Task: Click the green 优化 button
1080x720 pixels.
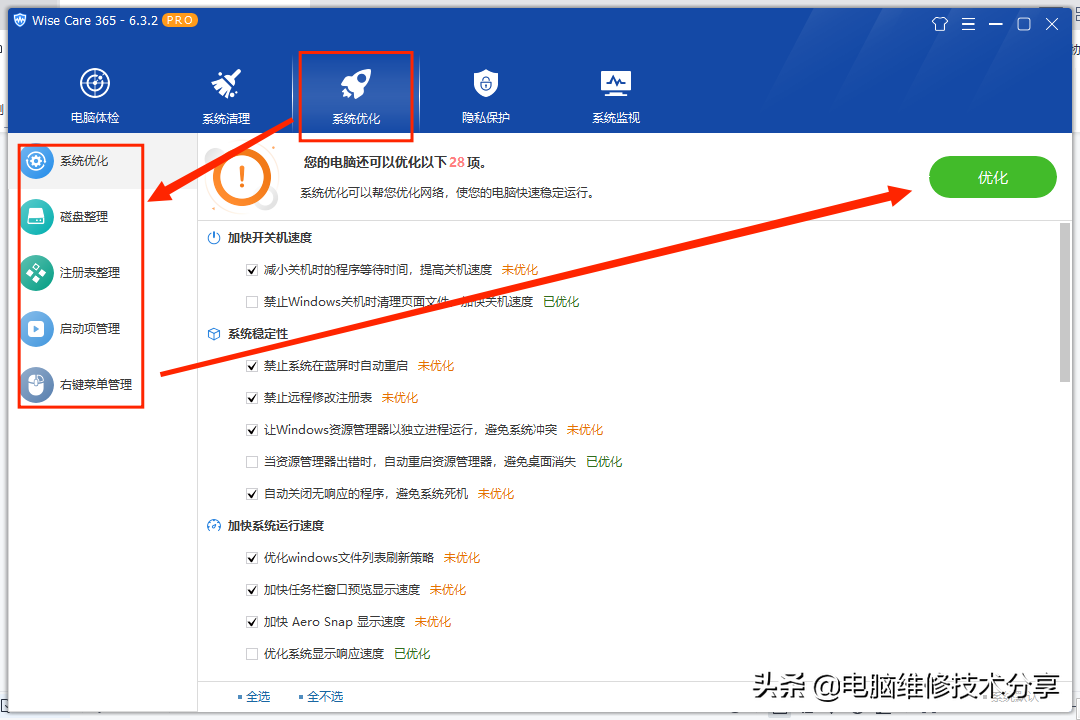Action: [x=993, y=177]
